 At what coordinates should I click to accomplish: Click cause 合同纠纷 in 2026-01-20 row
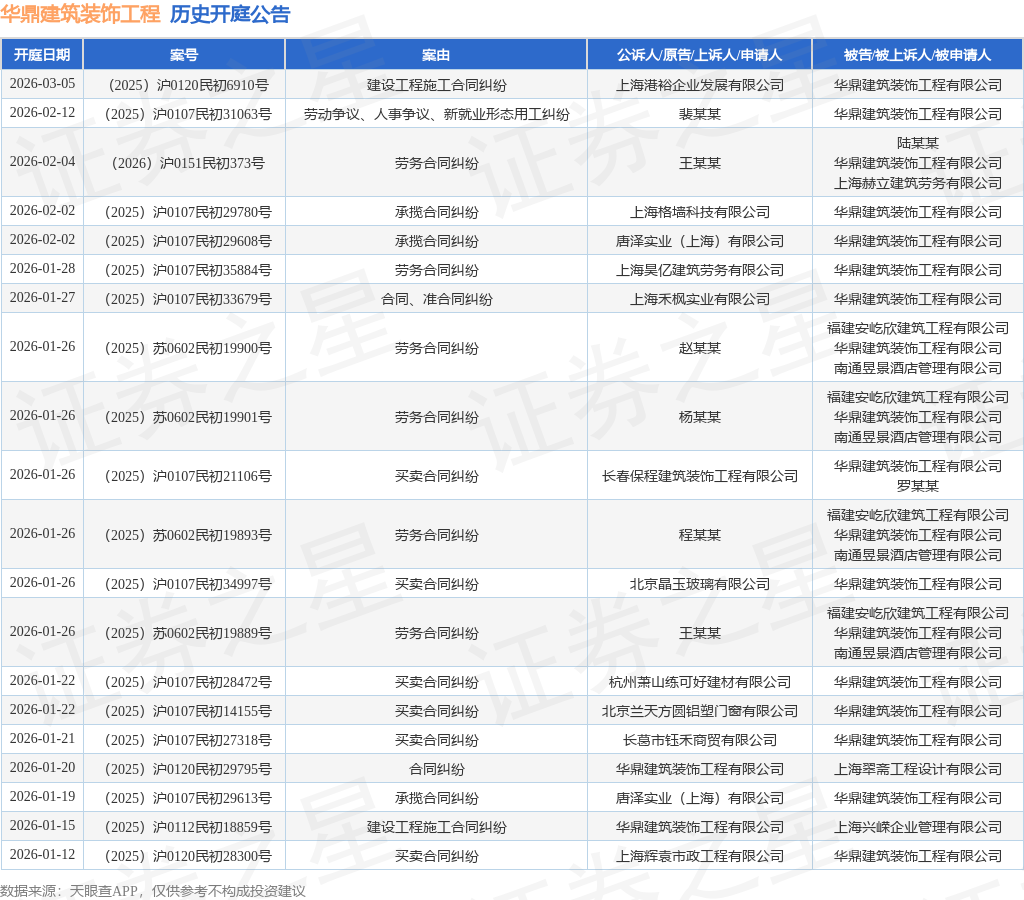(436, 769)
